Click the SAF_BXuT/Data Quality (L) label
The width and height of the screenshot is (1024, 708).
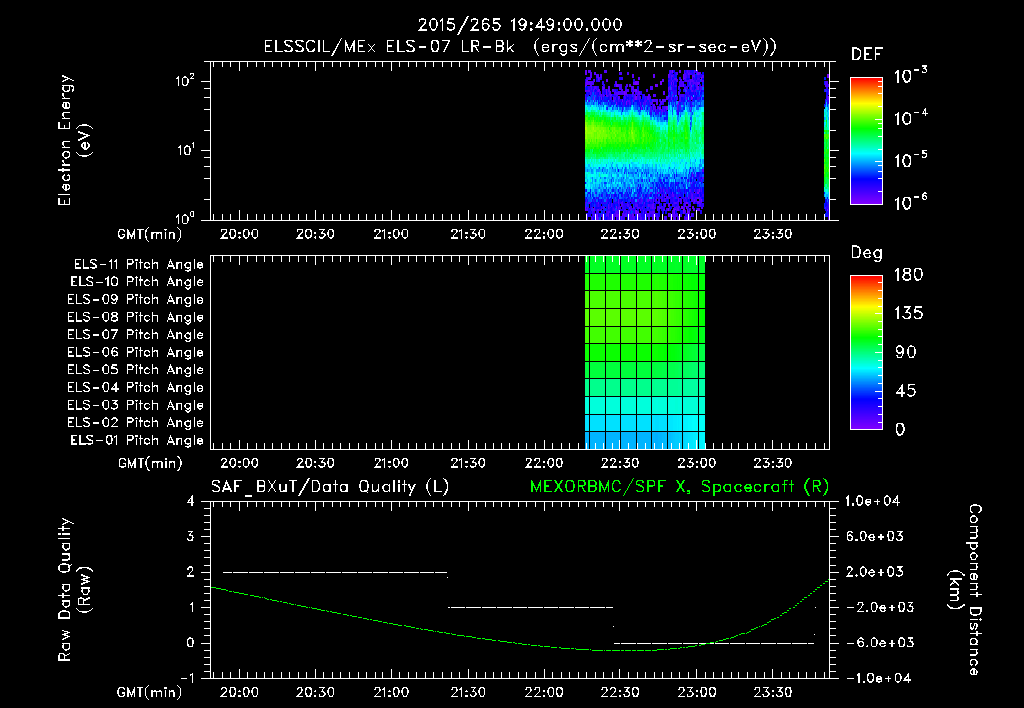pos(330,487)
